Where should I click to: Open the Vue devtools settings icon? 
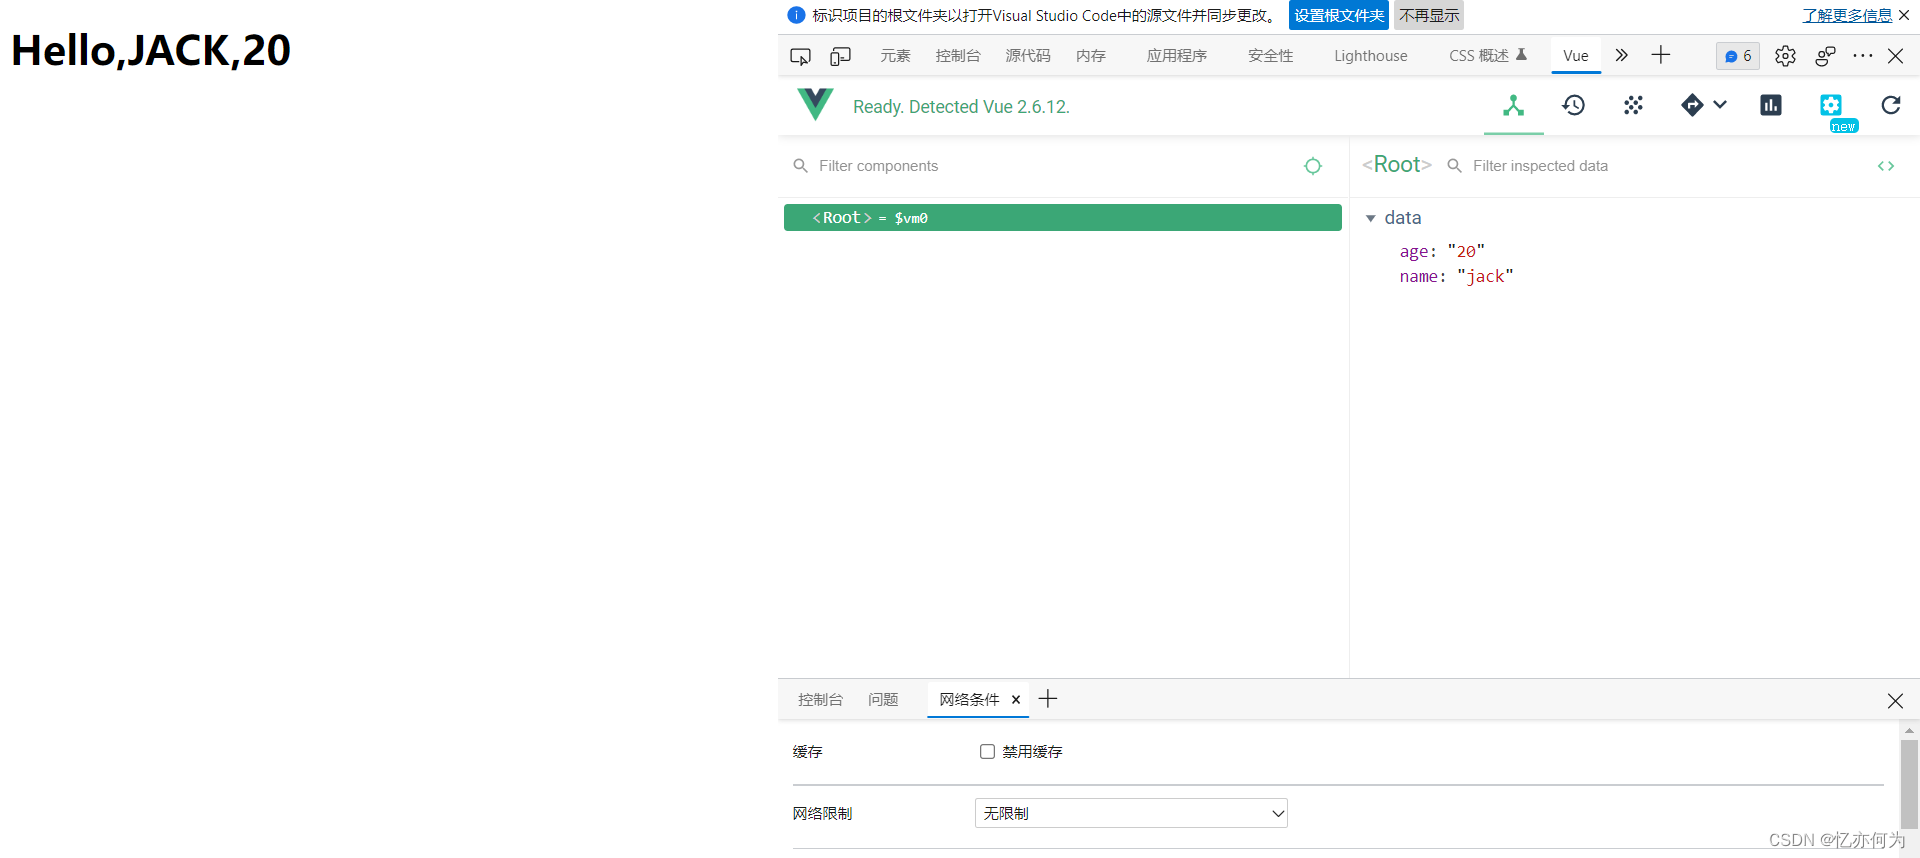(1831, 105)
